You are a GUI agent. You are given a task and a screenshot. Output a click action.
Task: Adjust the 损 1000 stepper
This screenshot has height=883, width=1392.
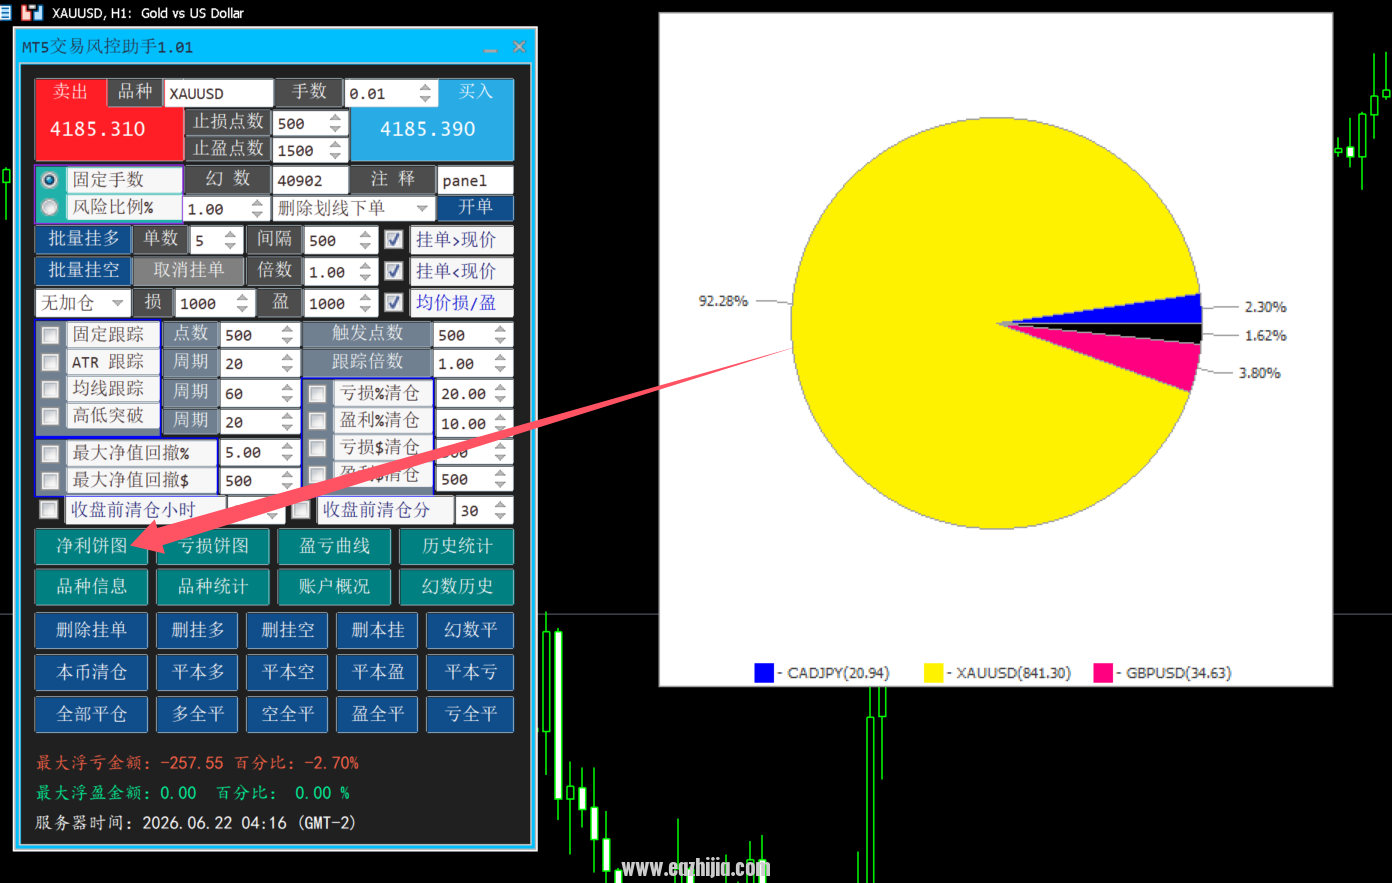(242, 303)
